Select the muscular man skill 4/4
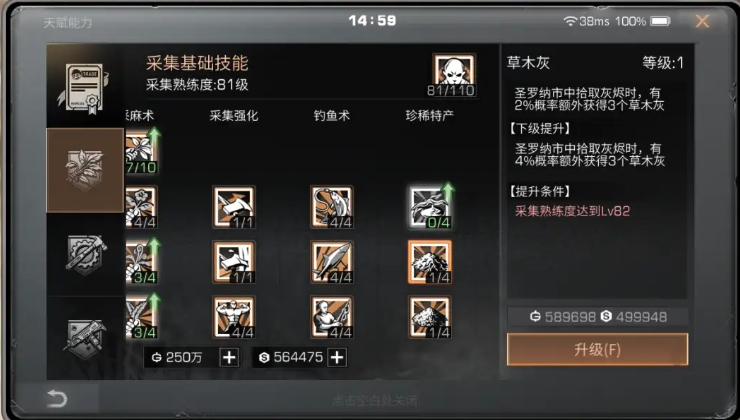This screenshot has height=420, width=740. 234,317
